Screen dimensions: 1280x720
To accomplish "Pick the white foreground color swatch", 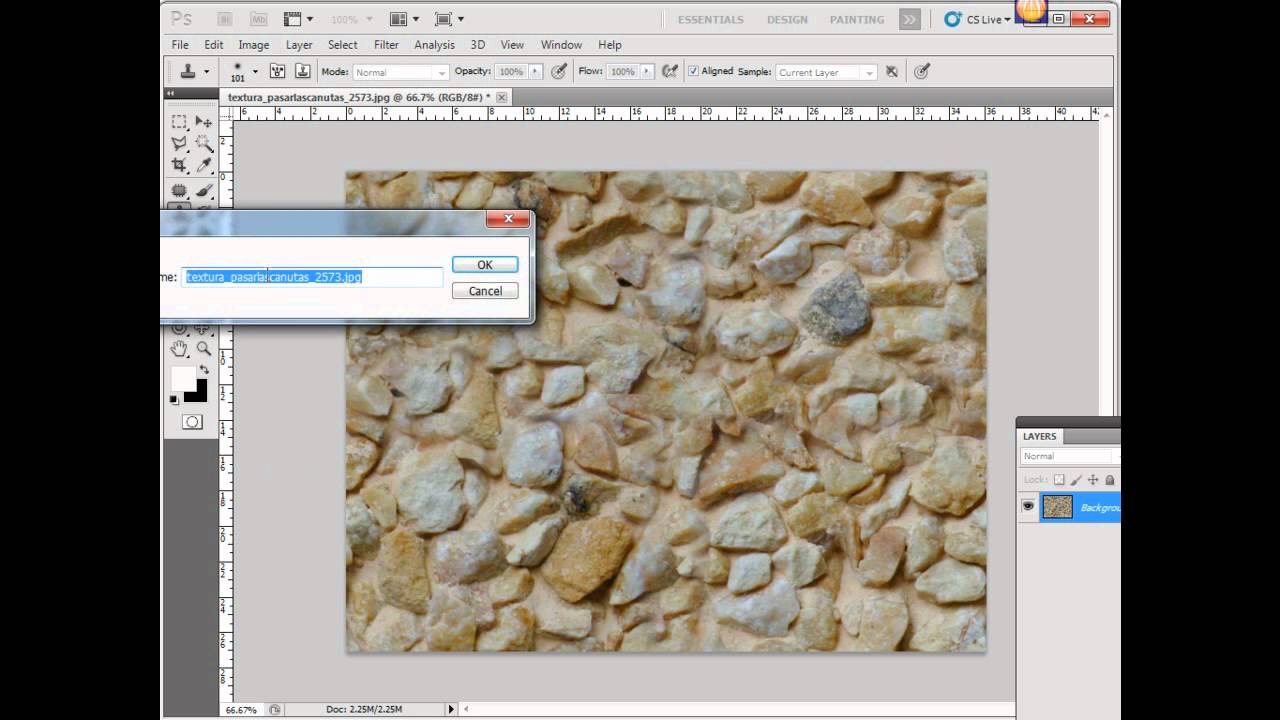I will pos(184,378).
